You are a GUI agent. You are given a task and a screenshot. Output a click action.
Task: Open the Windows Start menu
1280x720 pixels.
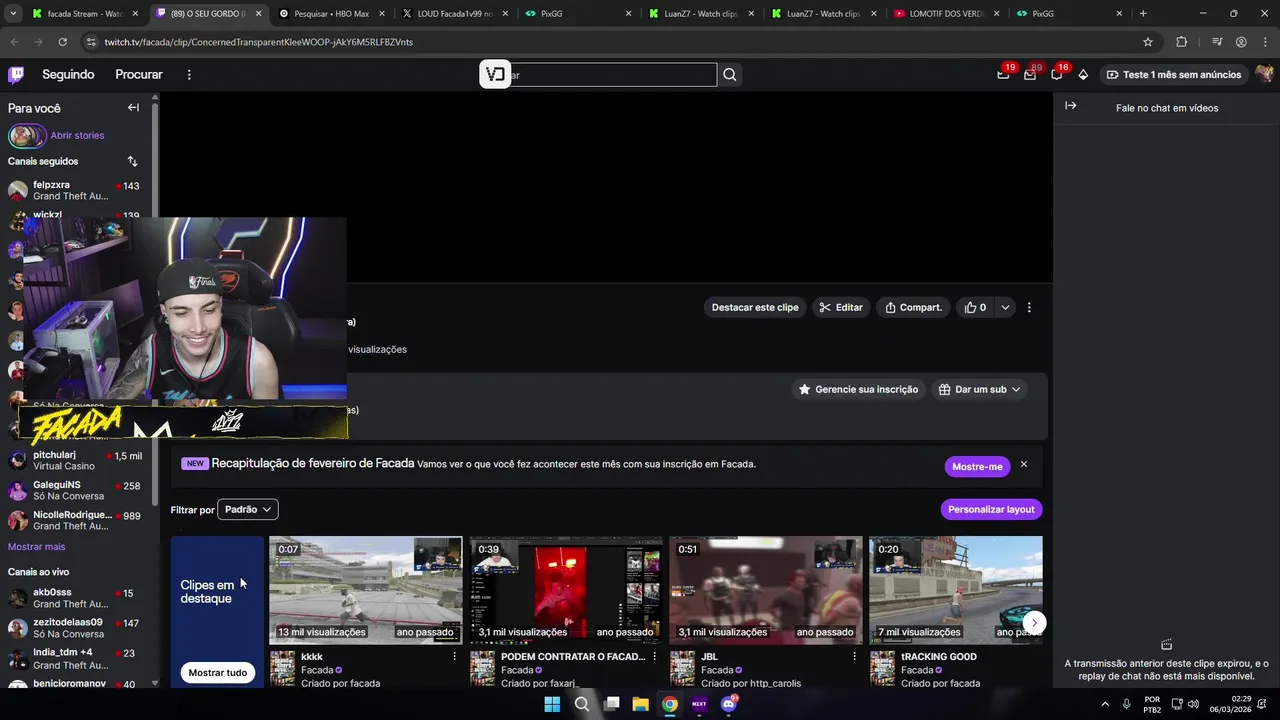pos(552,704)
